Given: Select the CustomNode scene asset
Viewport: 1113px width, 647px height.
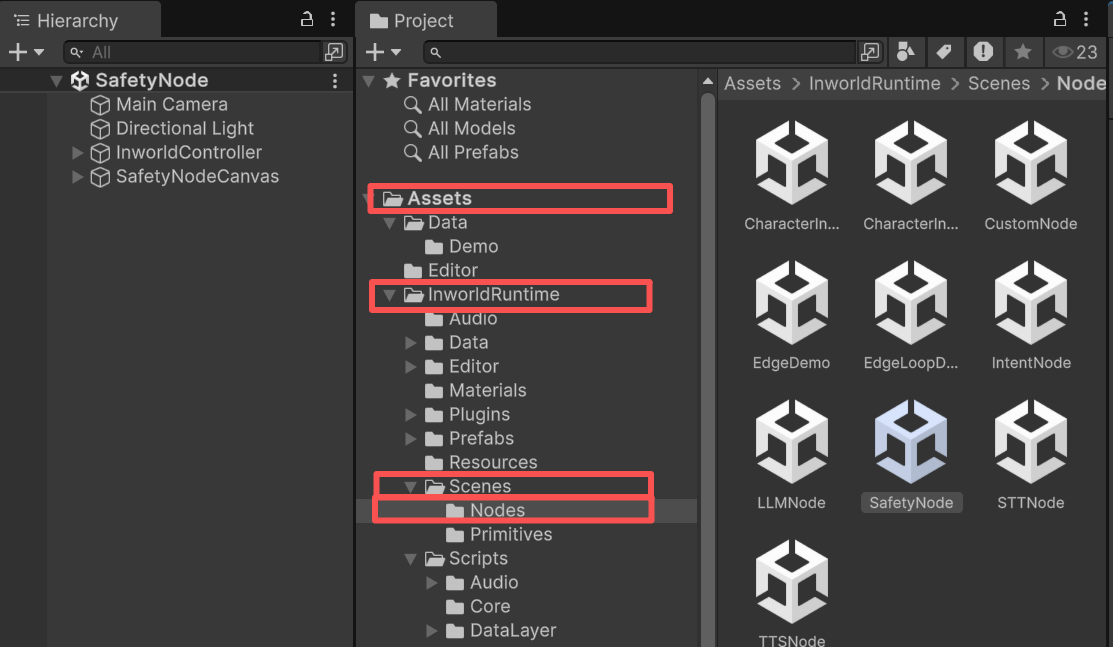Looking at the screenshot, I should pos(1031,175).
